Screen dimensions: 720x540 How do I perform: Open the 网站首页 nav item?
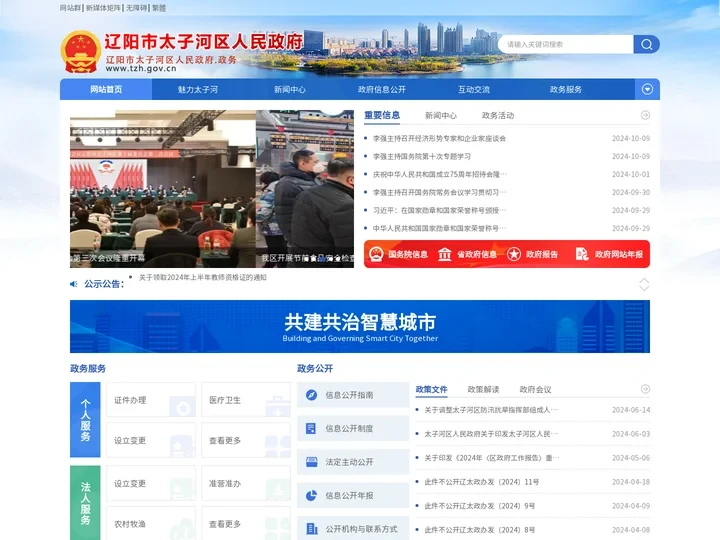coord(106,89)
